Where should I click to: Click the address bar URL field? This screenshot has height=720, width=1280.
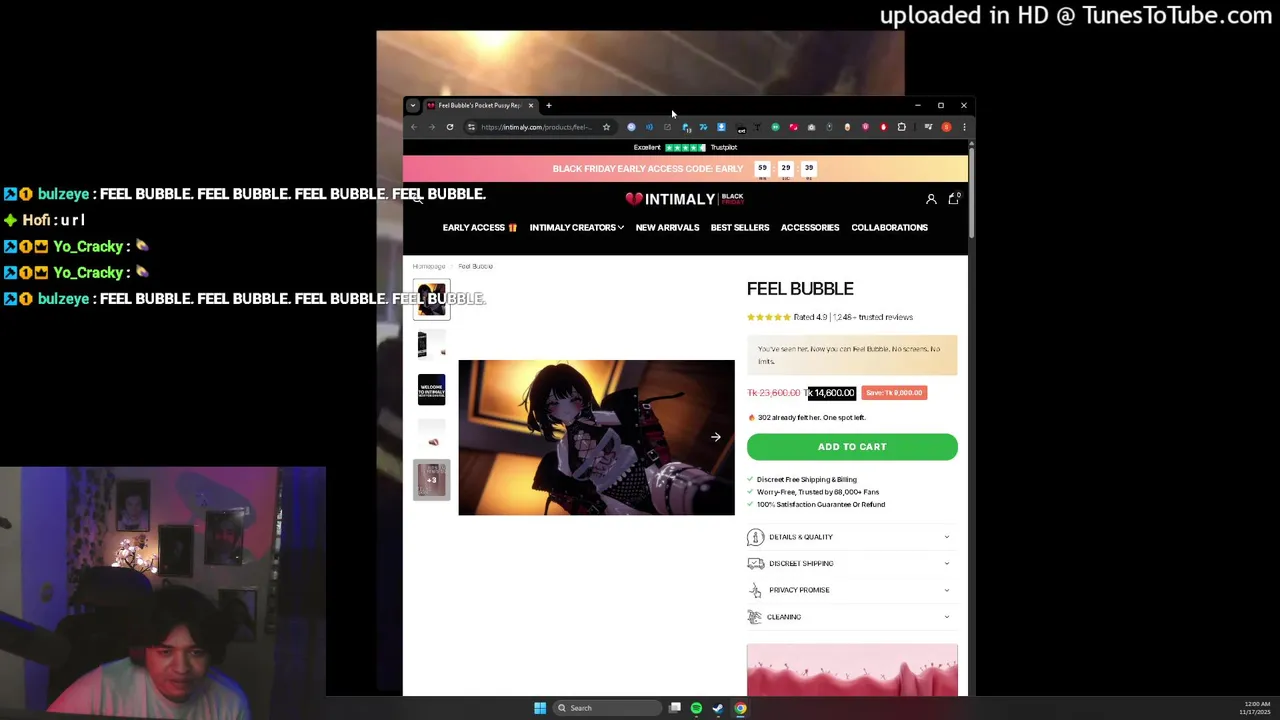(536, 127)
